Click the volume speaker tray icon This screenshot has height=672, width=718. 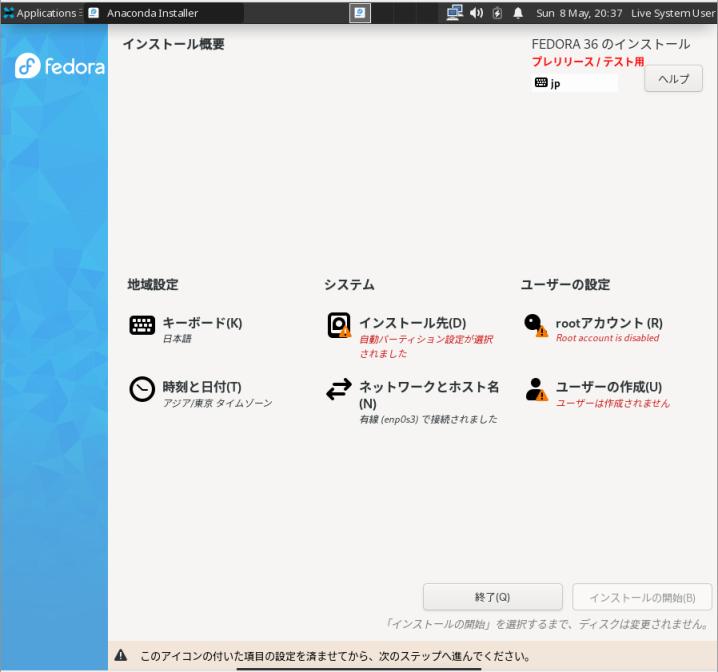[x=476, y=13]
